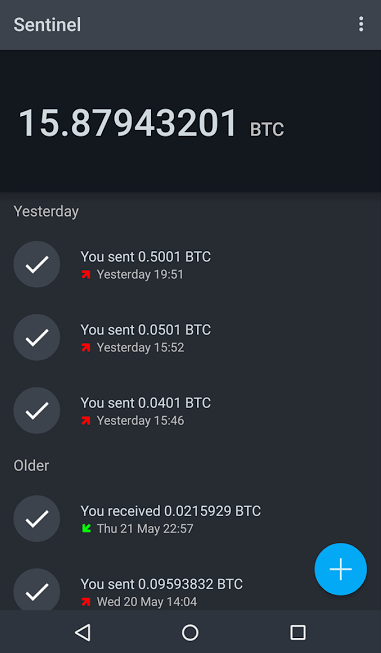This screenshot has width=381, height=653.
Task: Open the three-dot overflow menu
Action: click(361, 24)
